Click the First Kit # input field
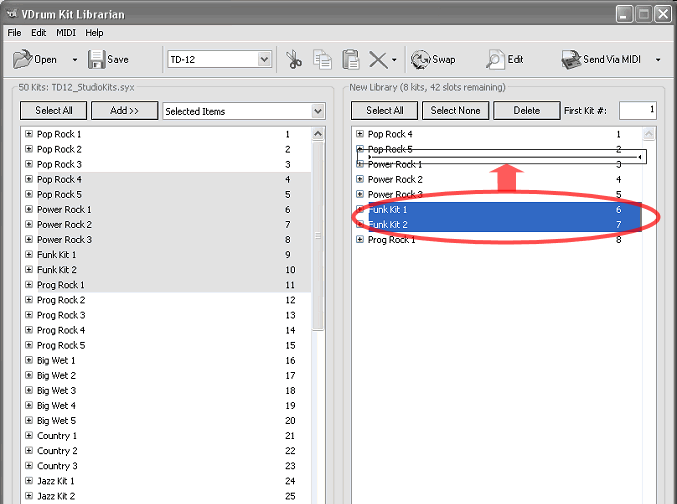Image resolution: width=677 pixels, height=504 pixels. pyautogui.click(x=637, y=110)
